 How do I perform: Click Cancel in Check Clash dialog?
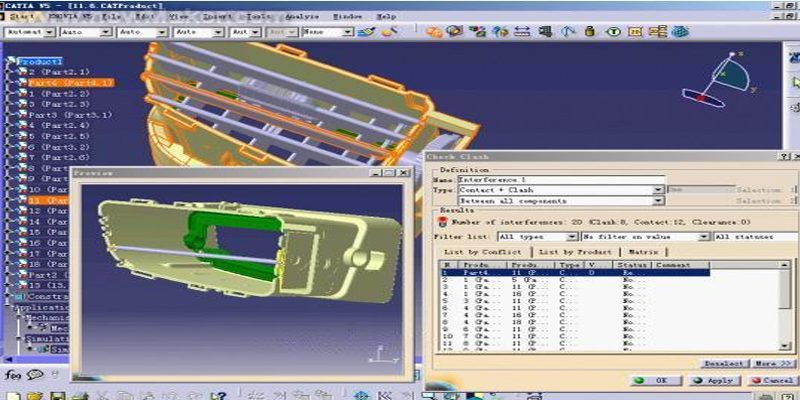tap(771, 381)
